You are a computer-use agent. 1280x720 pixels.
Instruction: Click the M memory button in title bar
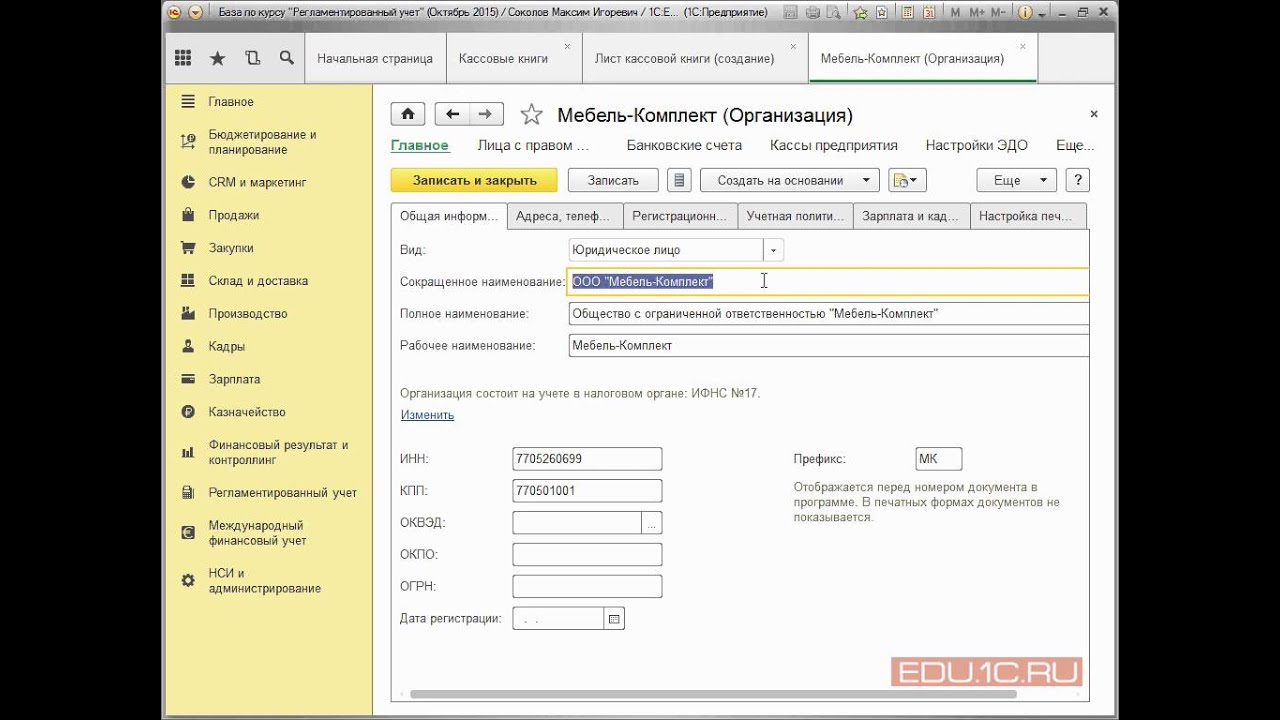pyautogui.click(x=954, y=13)
